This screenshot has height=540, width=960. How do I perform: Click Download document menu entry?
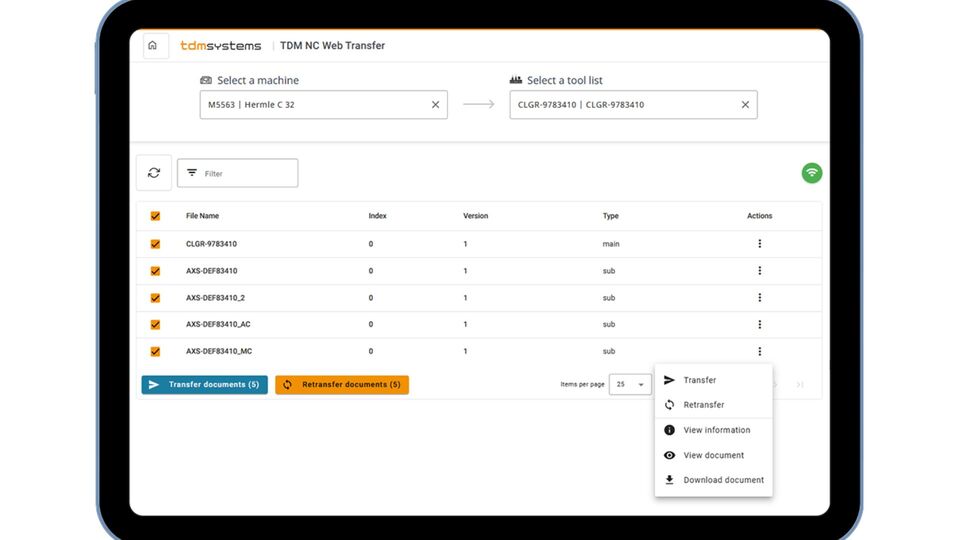[x=723, y=480]
